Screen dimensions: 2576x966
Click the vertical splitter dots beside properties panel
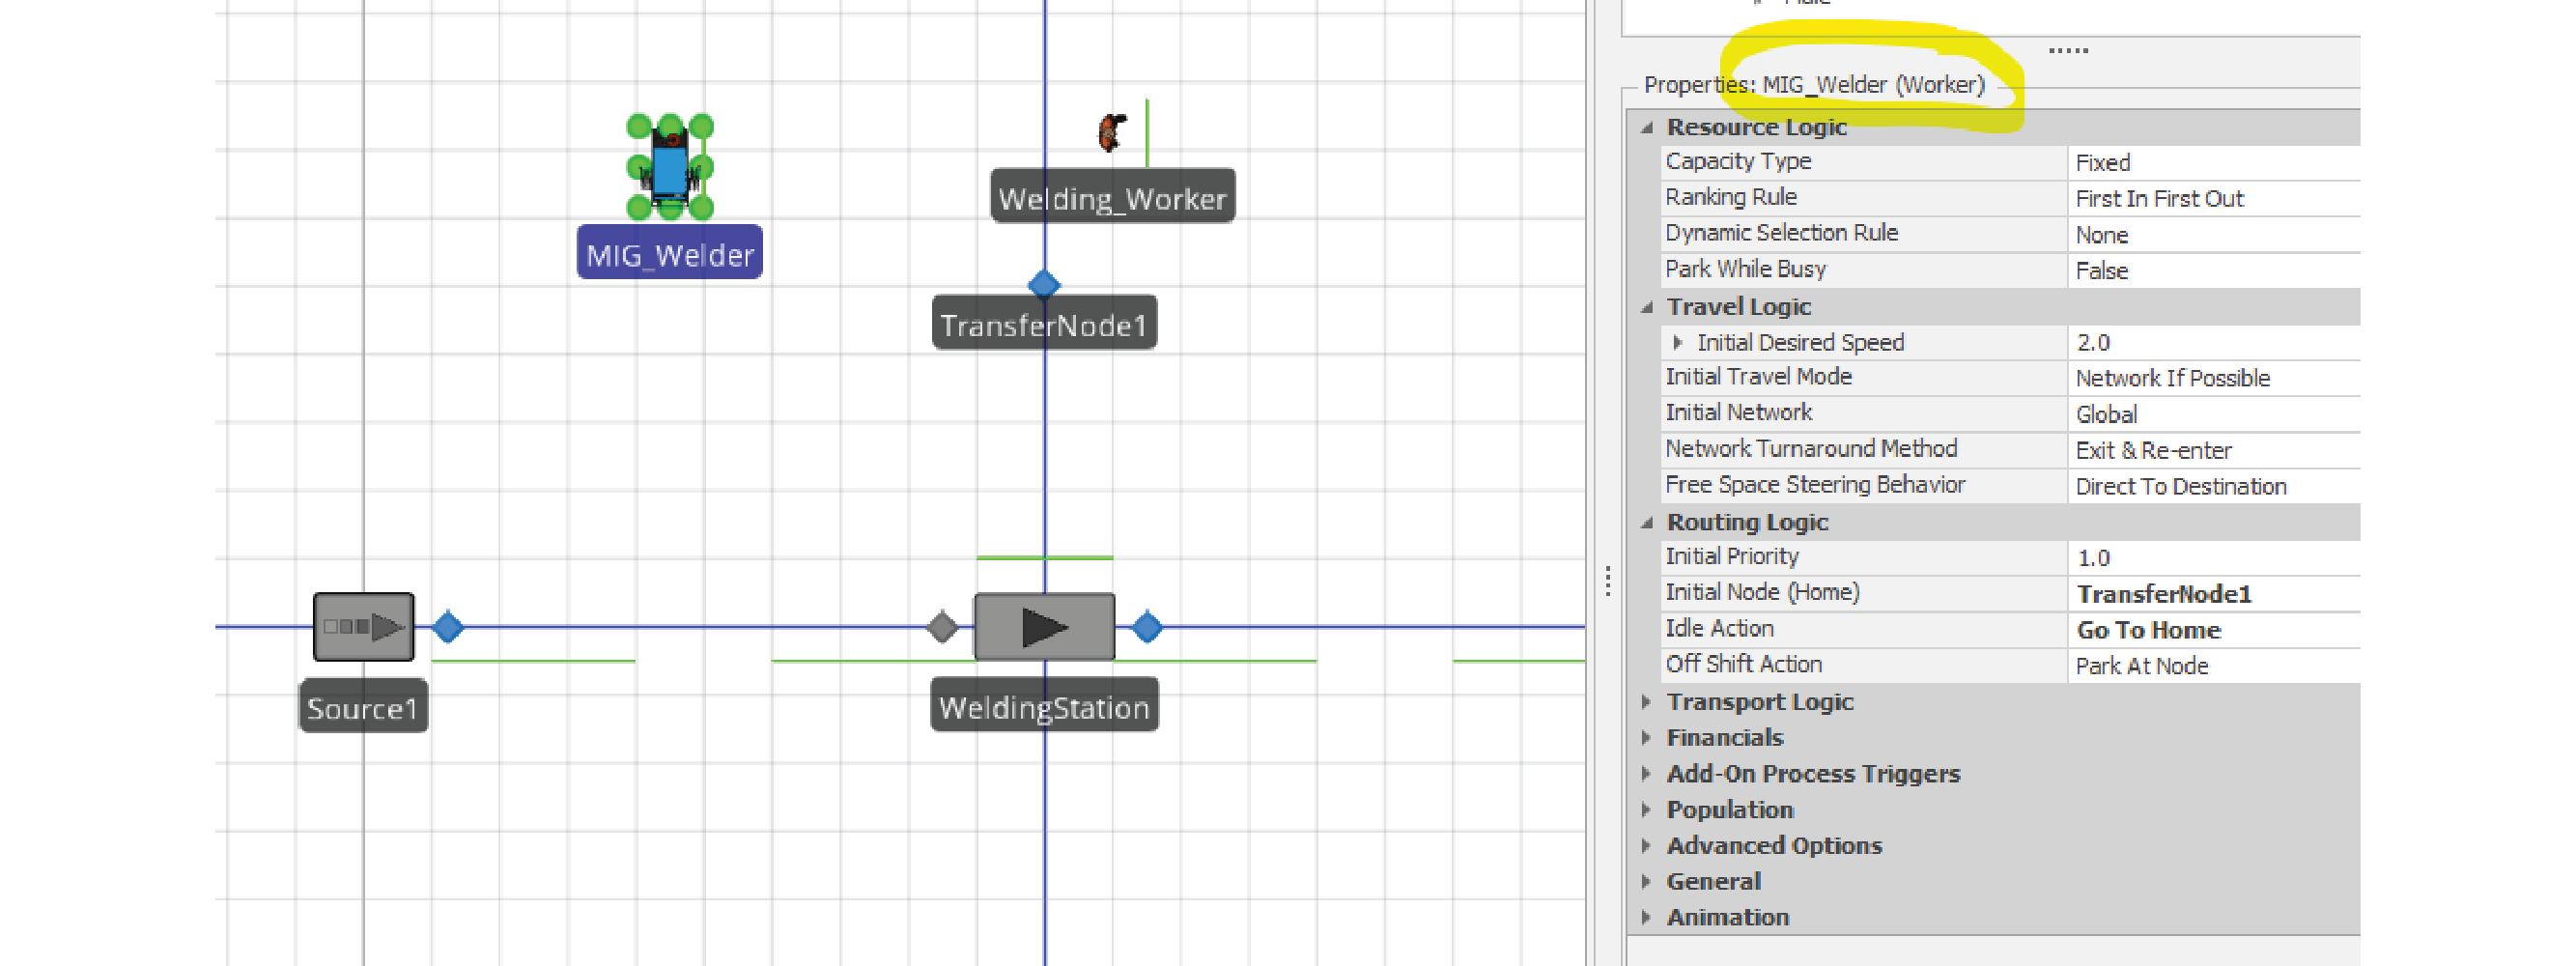pyautogui.click(x=1607, y=581)
